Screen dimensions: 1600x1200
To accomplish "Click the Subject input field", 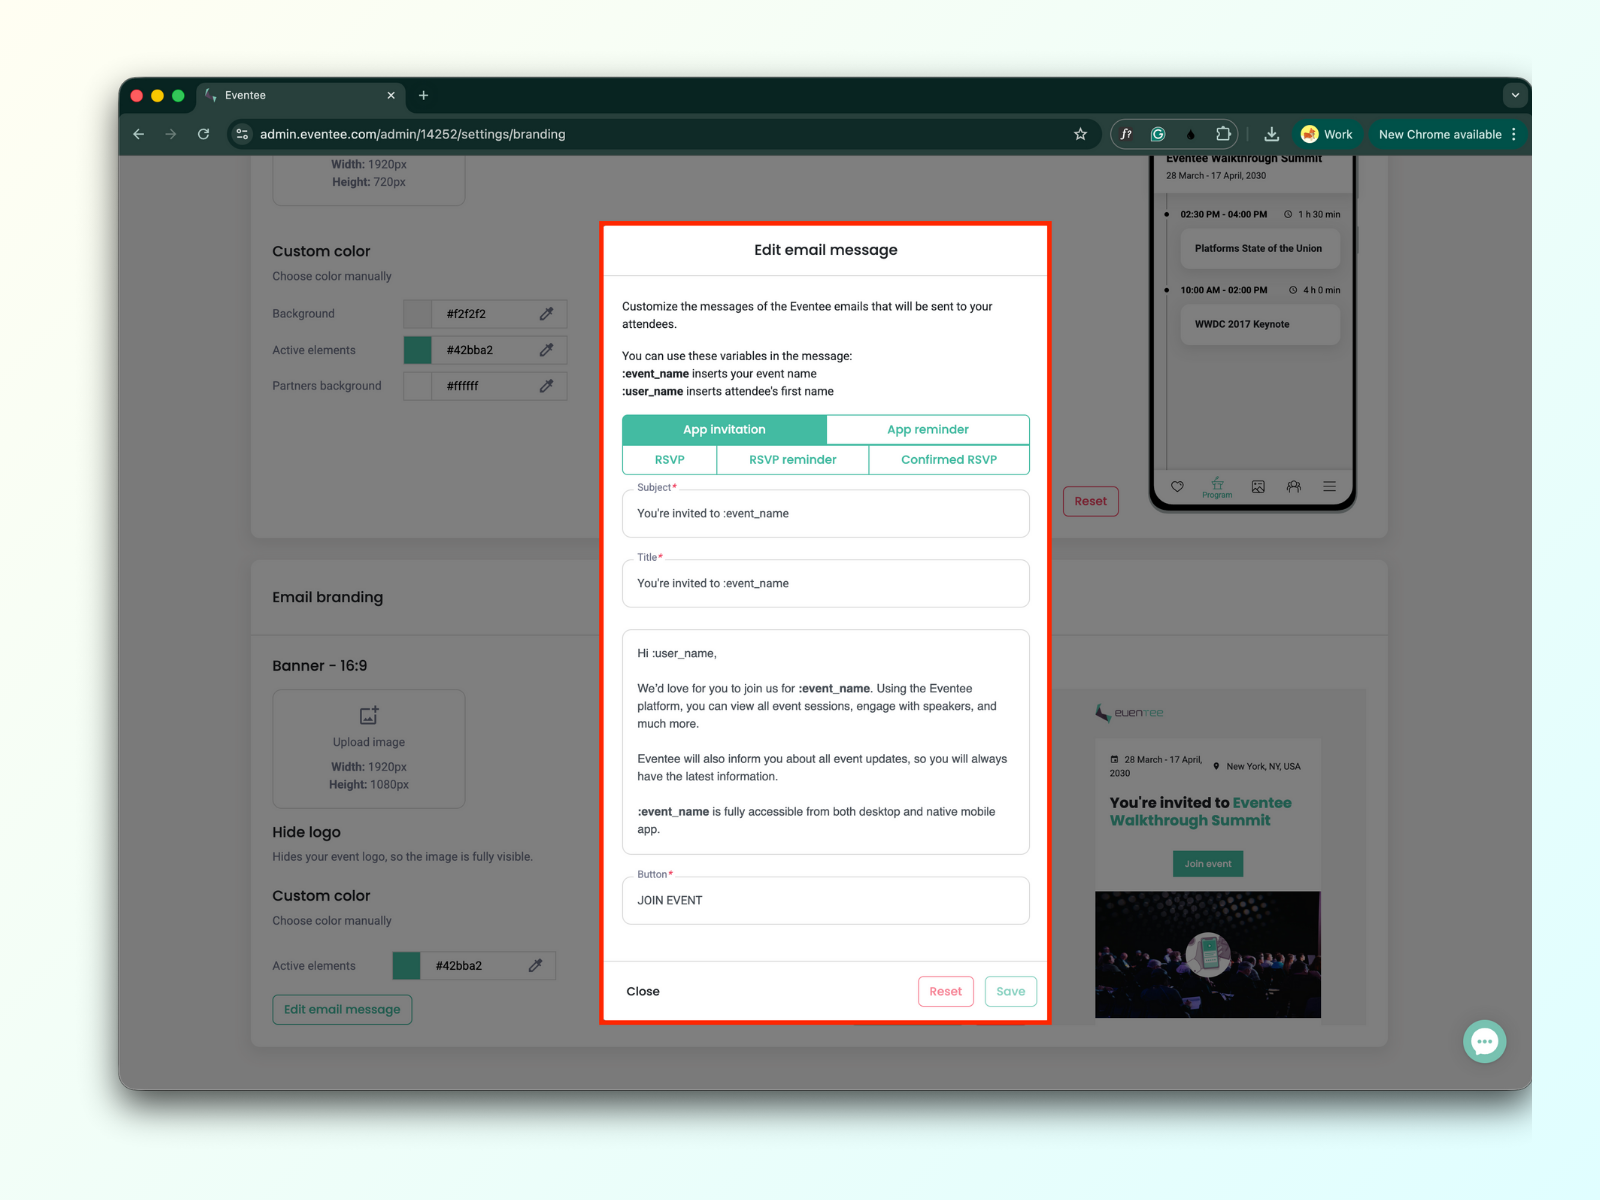I will (826, 514).
